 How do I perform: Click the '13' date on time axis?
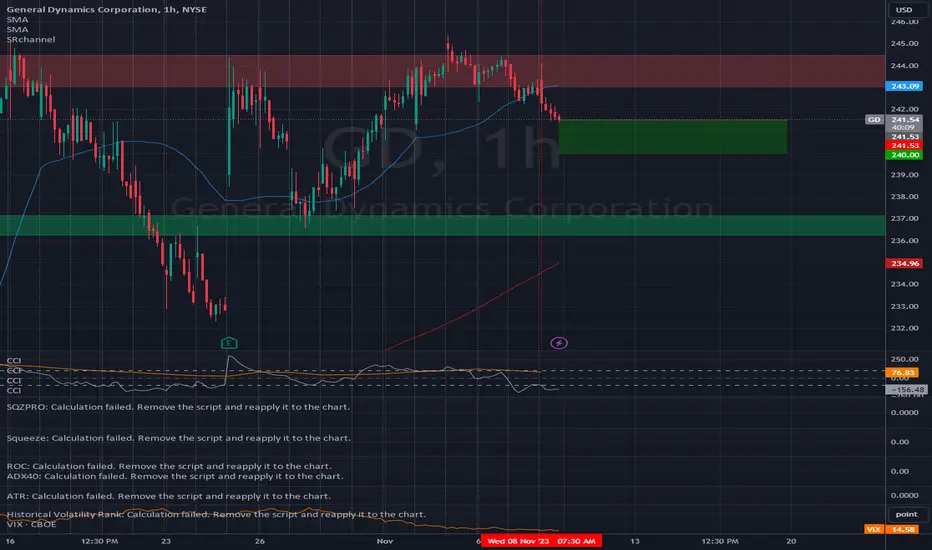point(635,541)
